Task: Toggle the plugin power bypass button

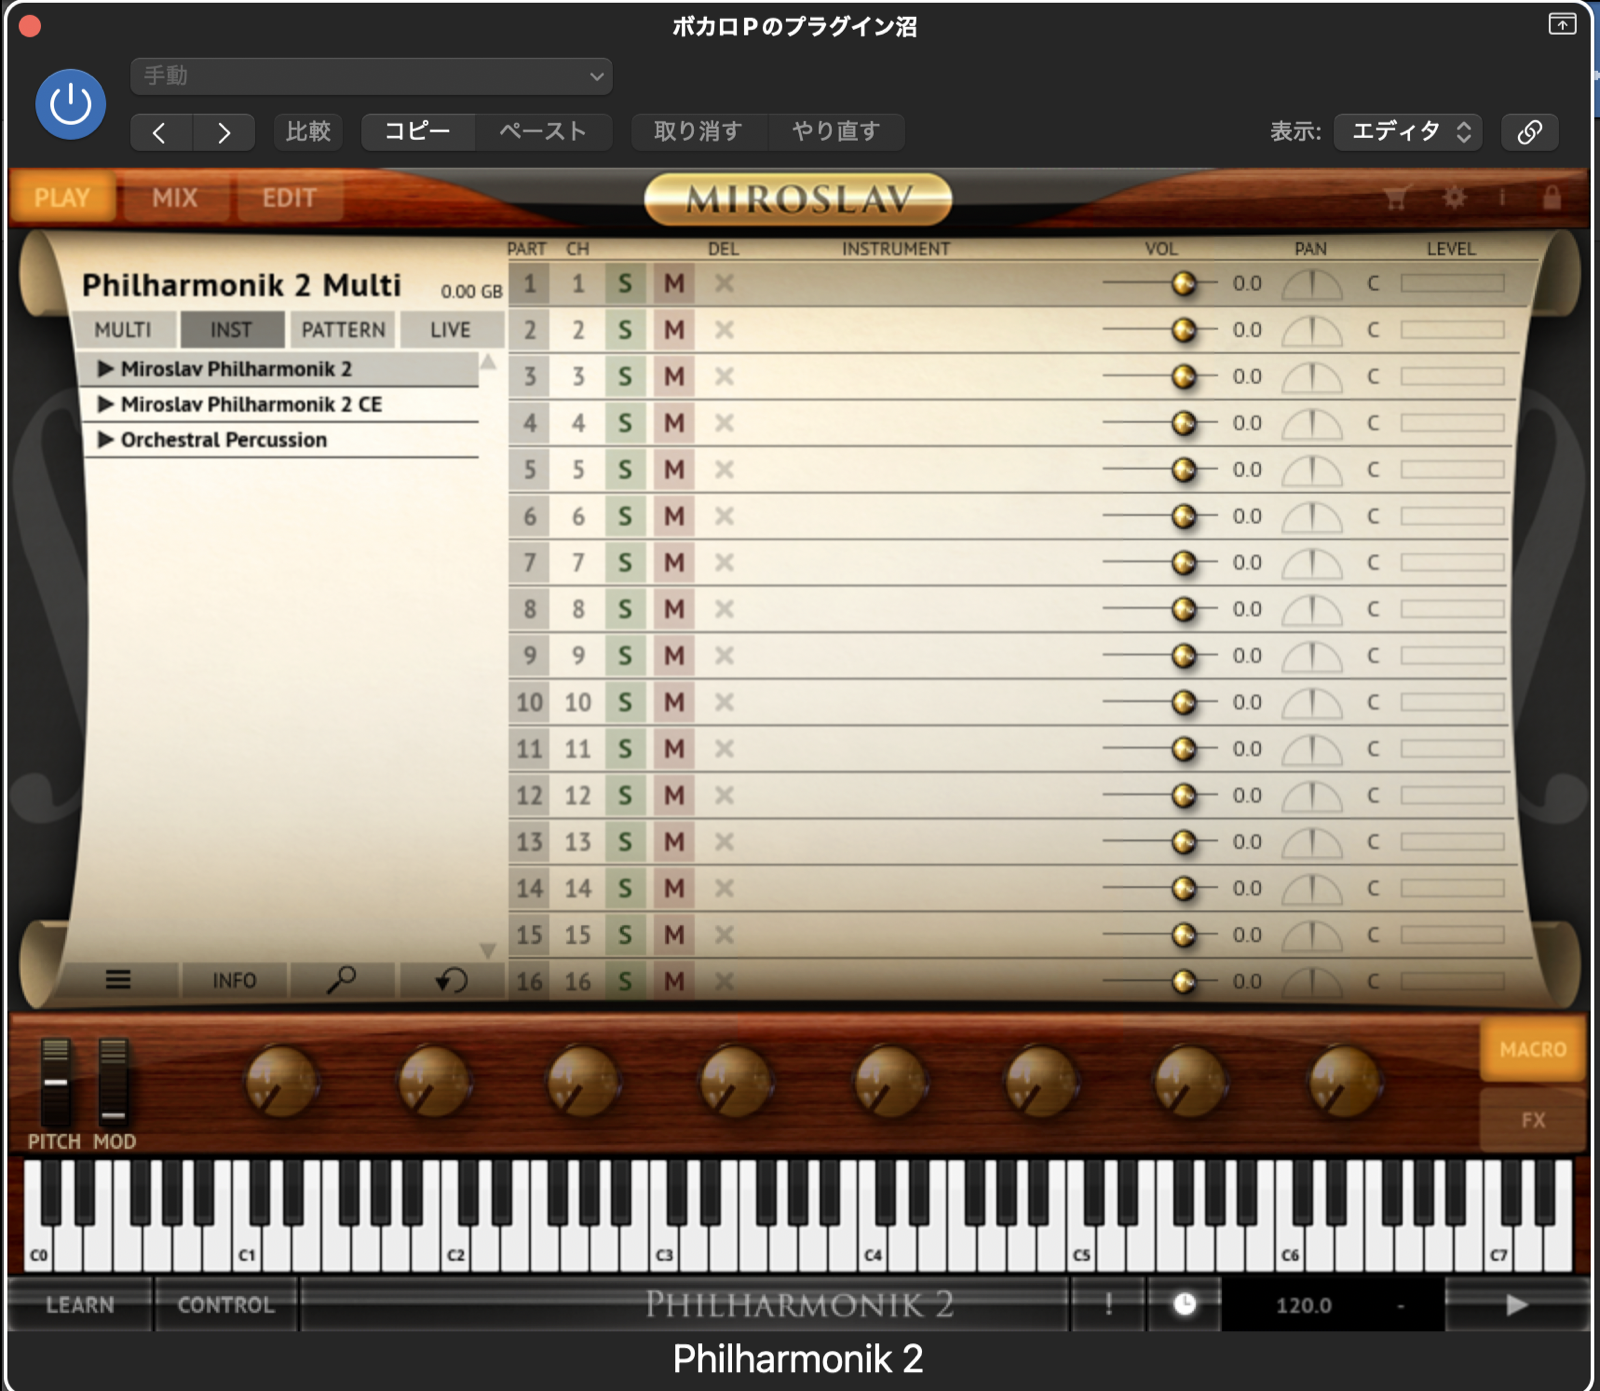Action: 70,104
